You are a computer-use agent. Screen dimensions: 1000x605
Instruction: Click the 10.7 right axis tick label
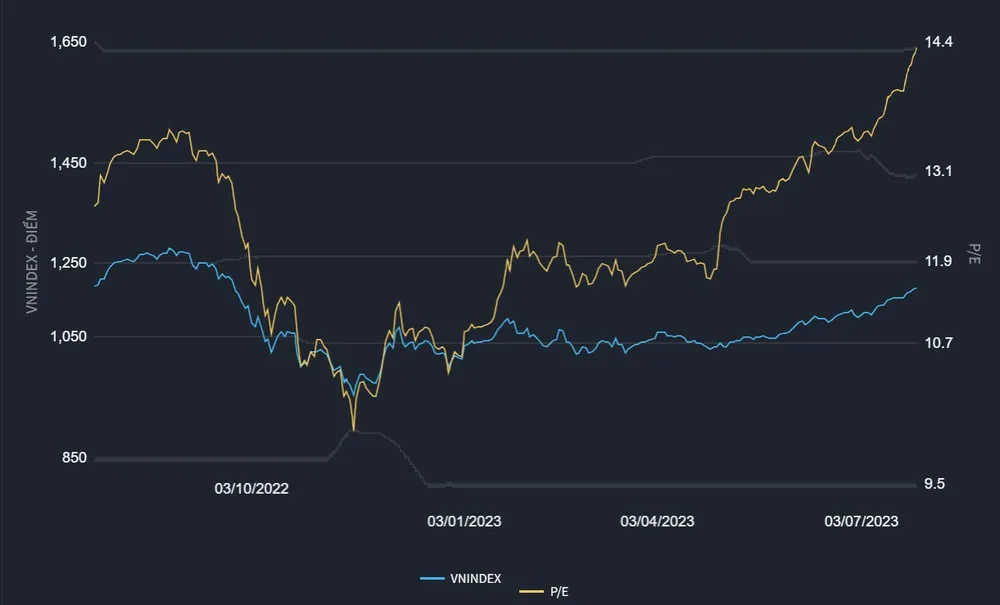[939, 343]
